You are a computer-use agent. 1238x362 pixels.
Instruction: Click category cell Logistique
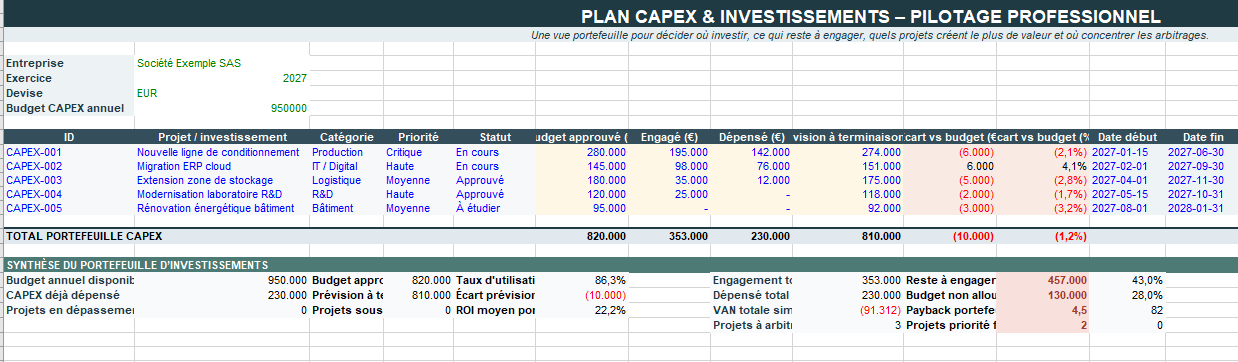point(347,180)
